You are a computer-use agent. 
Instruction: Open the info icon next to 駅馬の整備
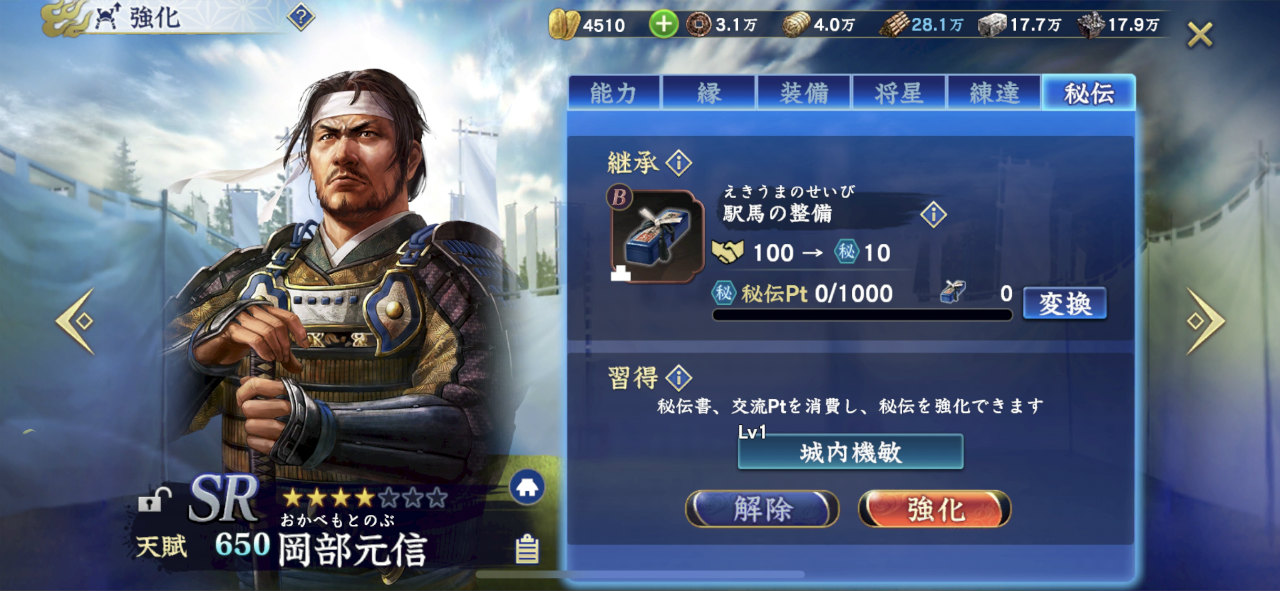[933, 214]
